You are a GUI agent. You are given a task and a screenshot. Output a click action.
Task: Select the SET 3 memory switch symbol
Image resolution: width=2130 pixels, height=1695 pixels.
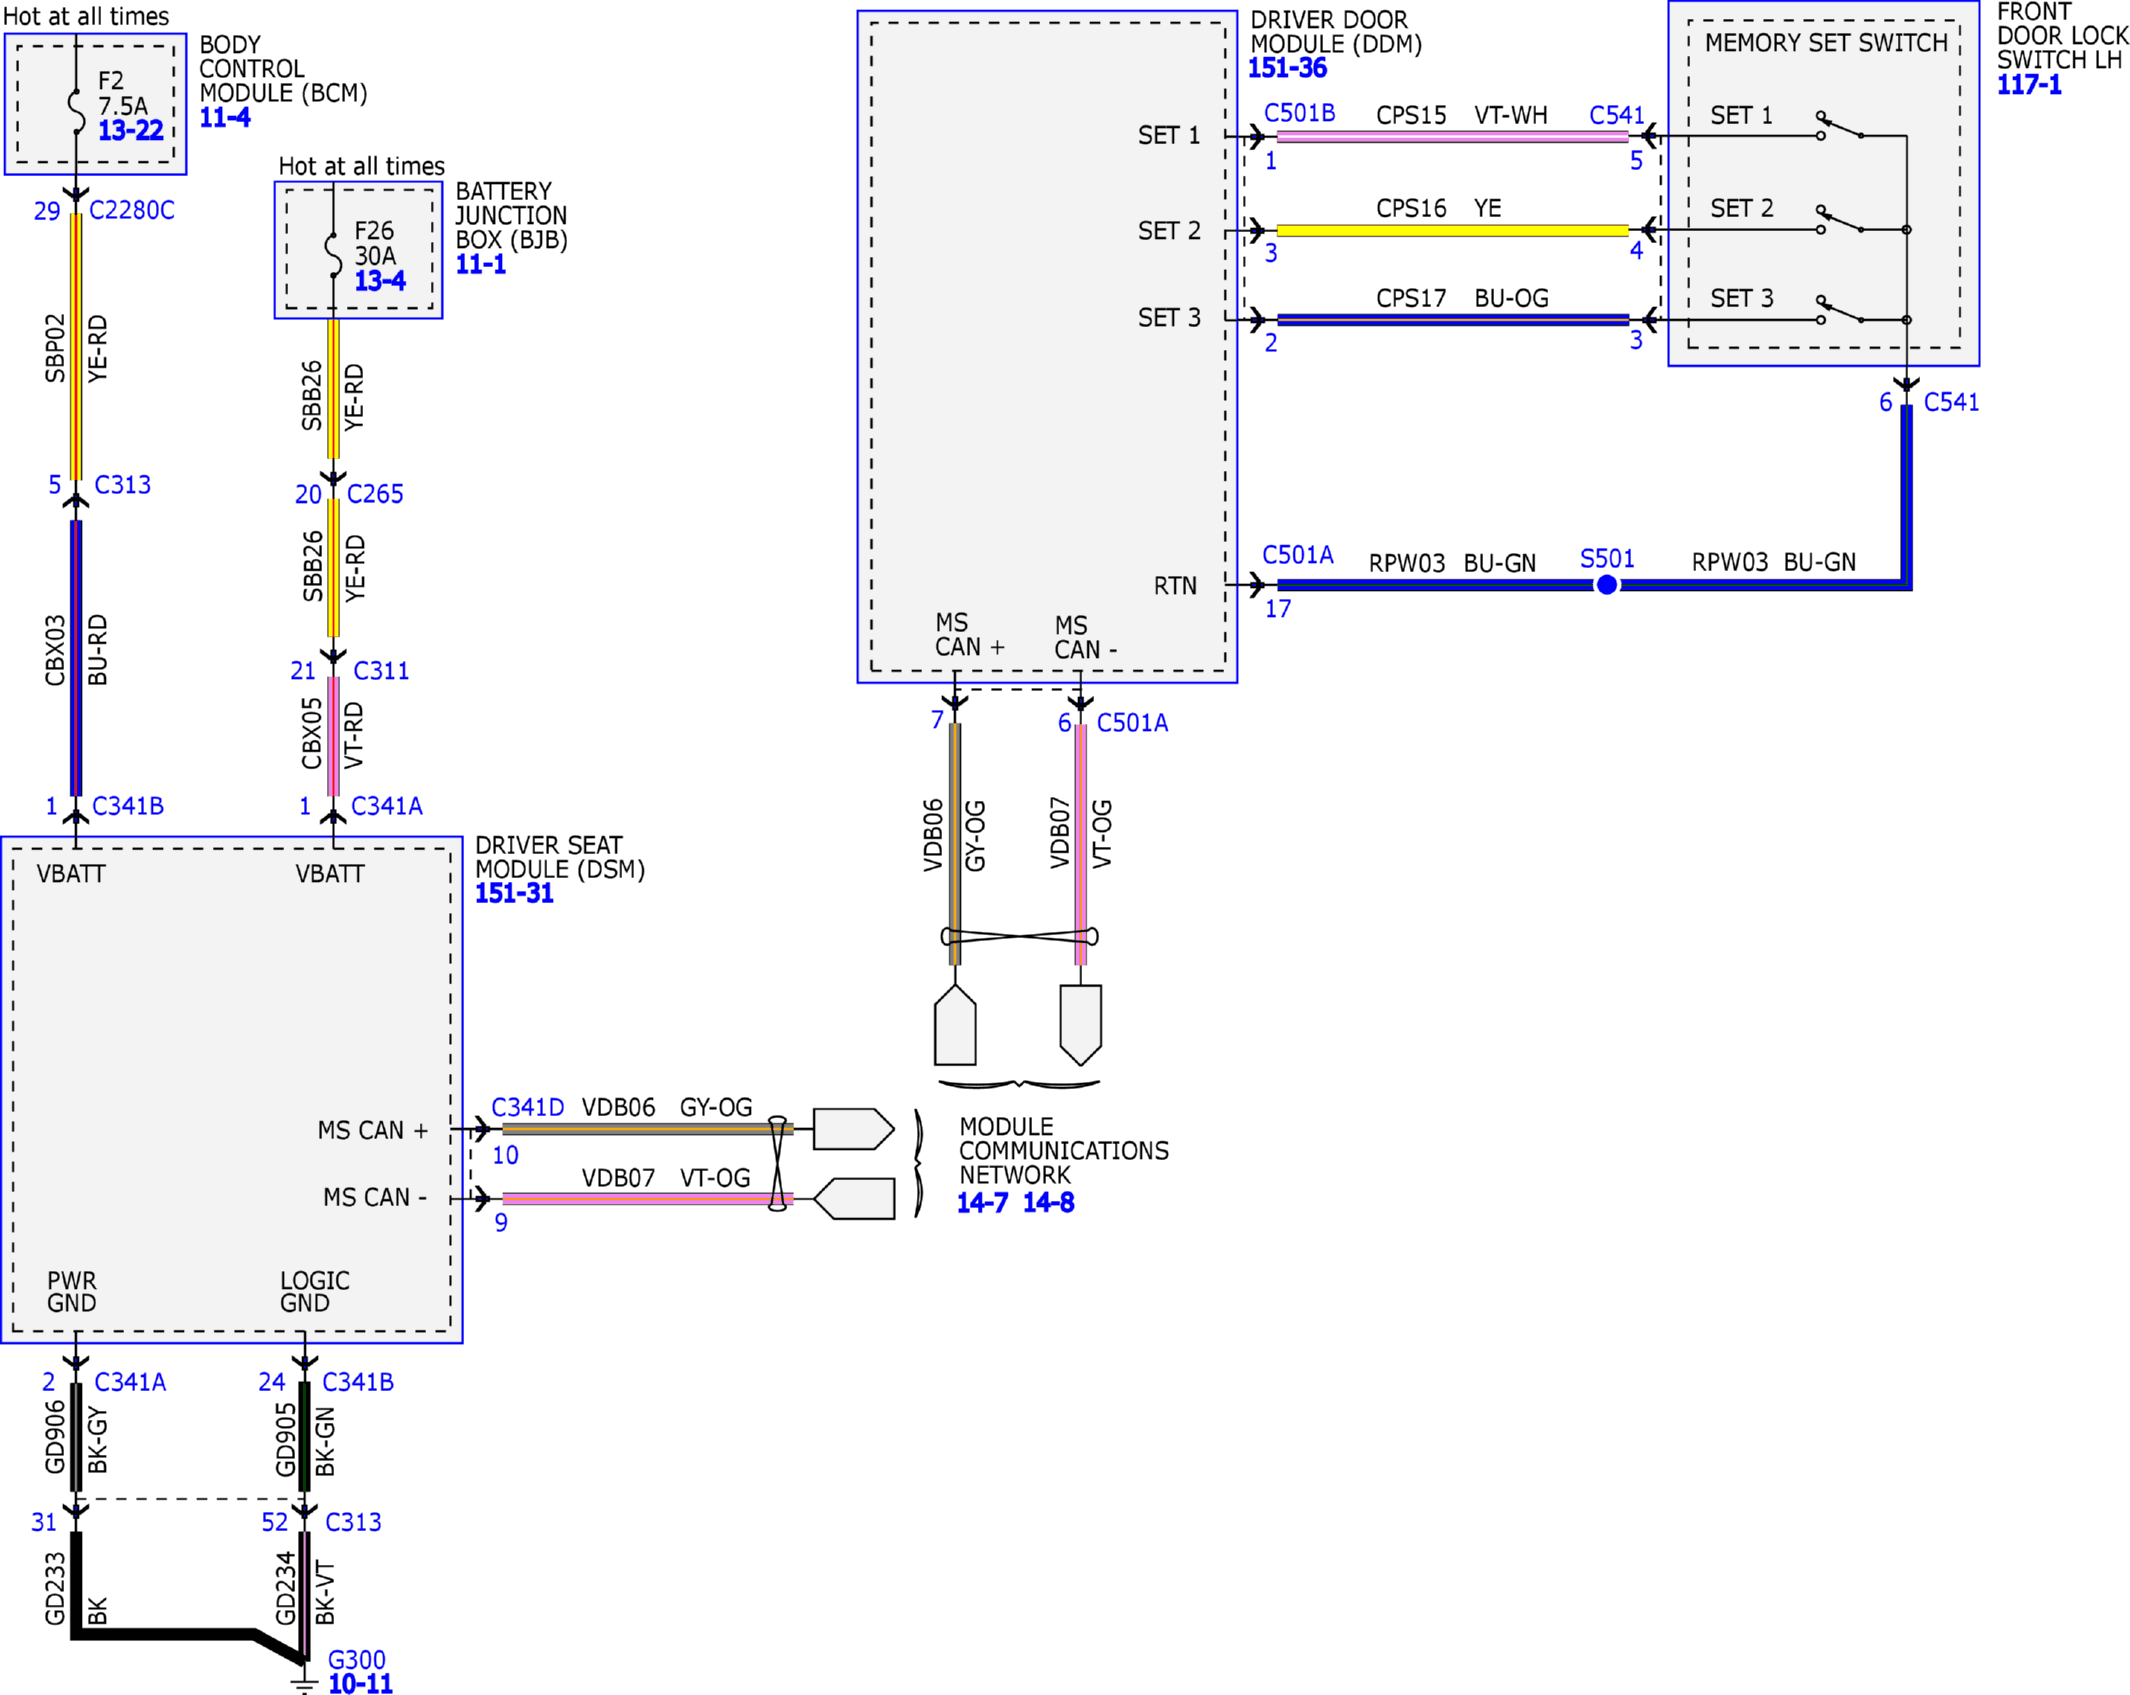[x=1840, y=310]
